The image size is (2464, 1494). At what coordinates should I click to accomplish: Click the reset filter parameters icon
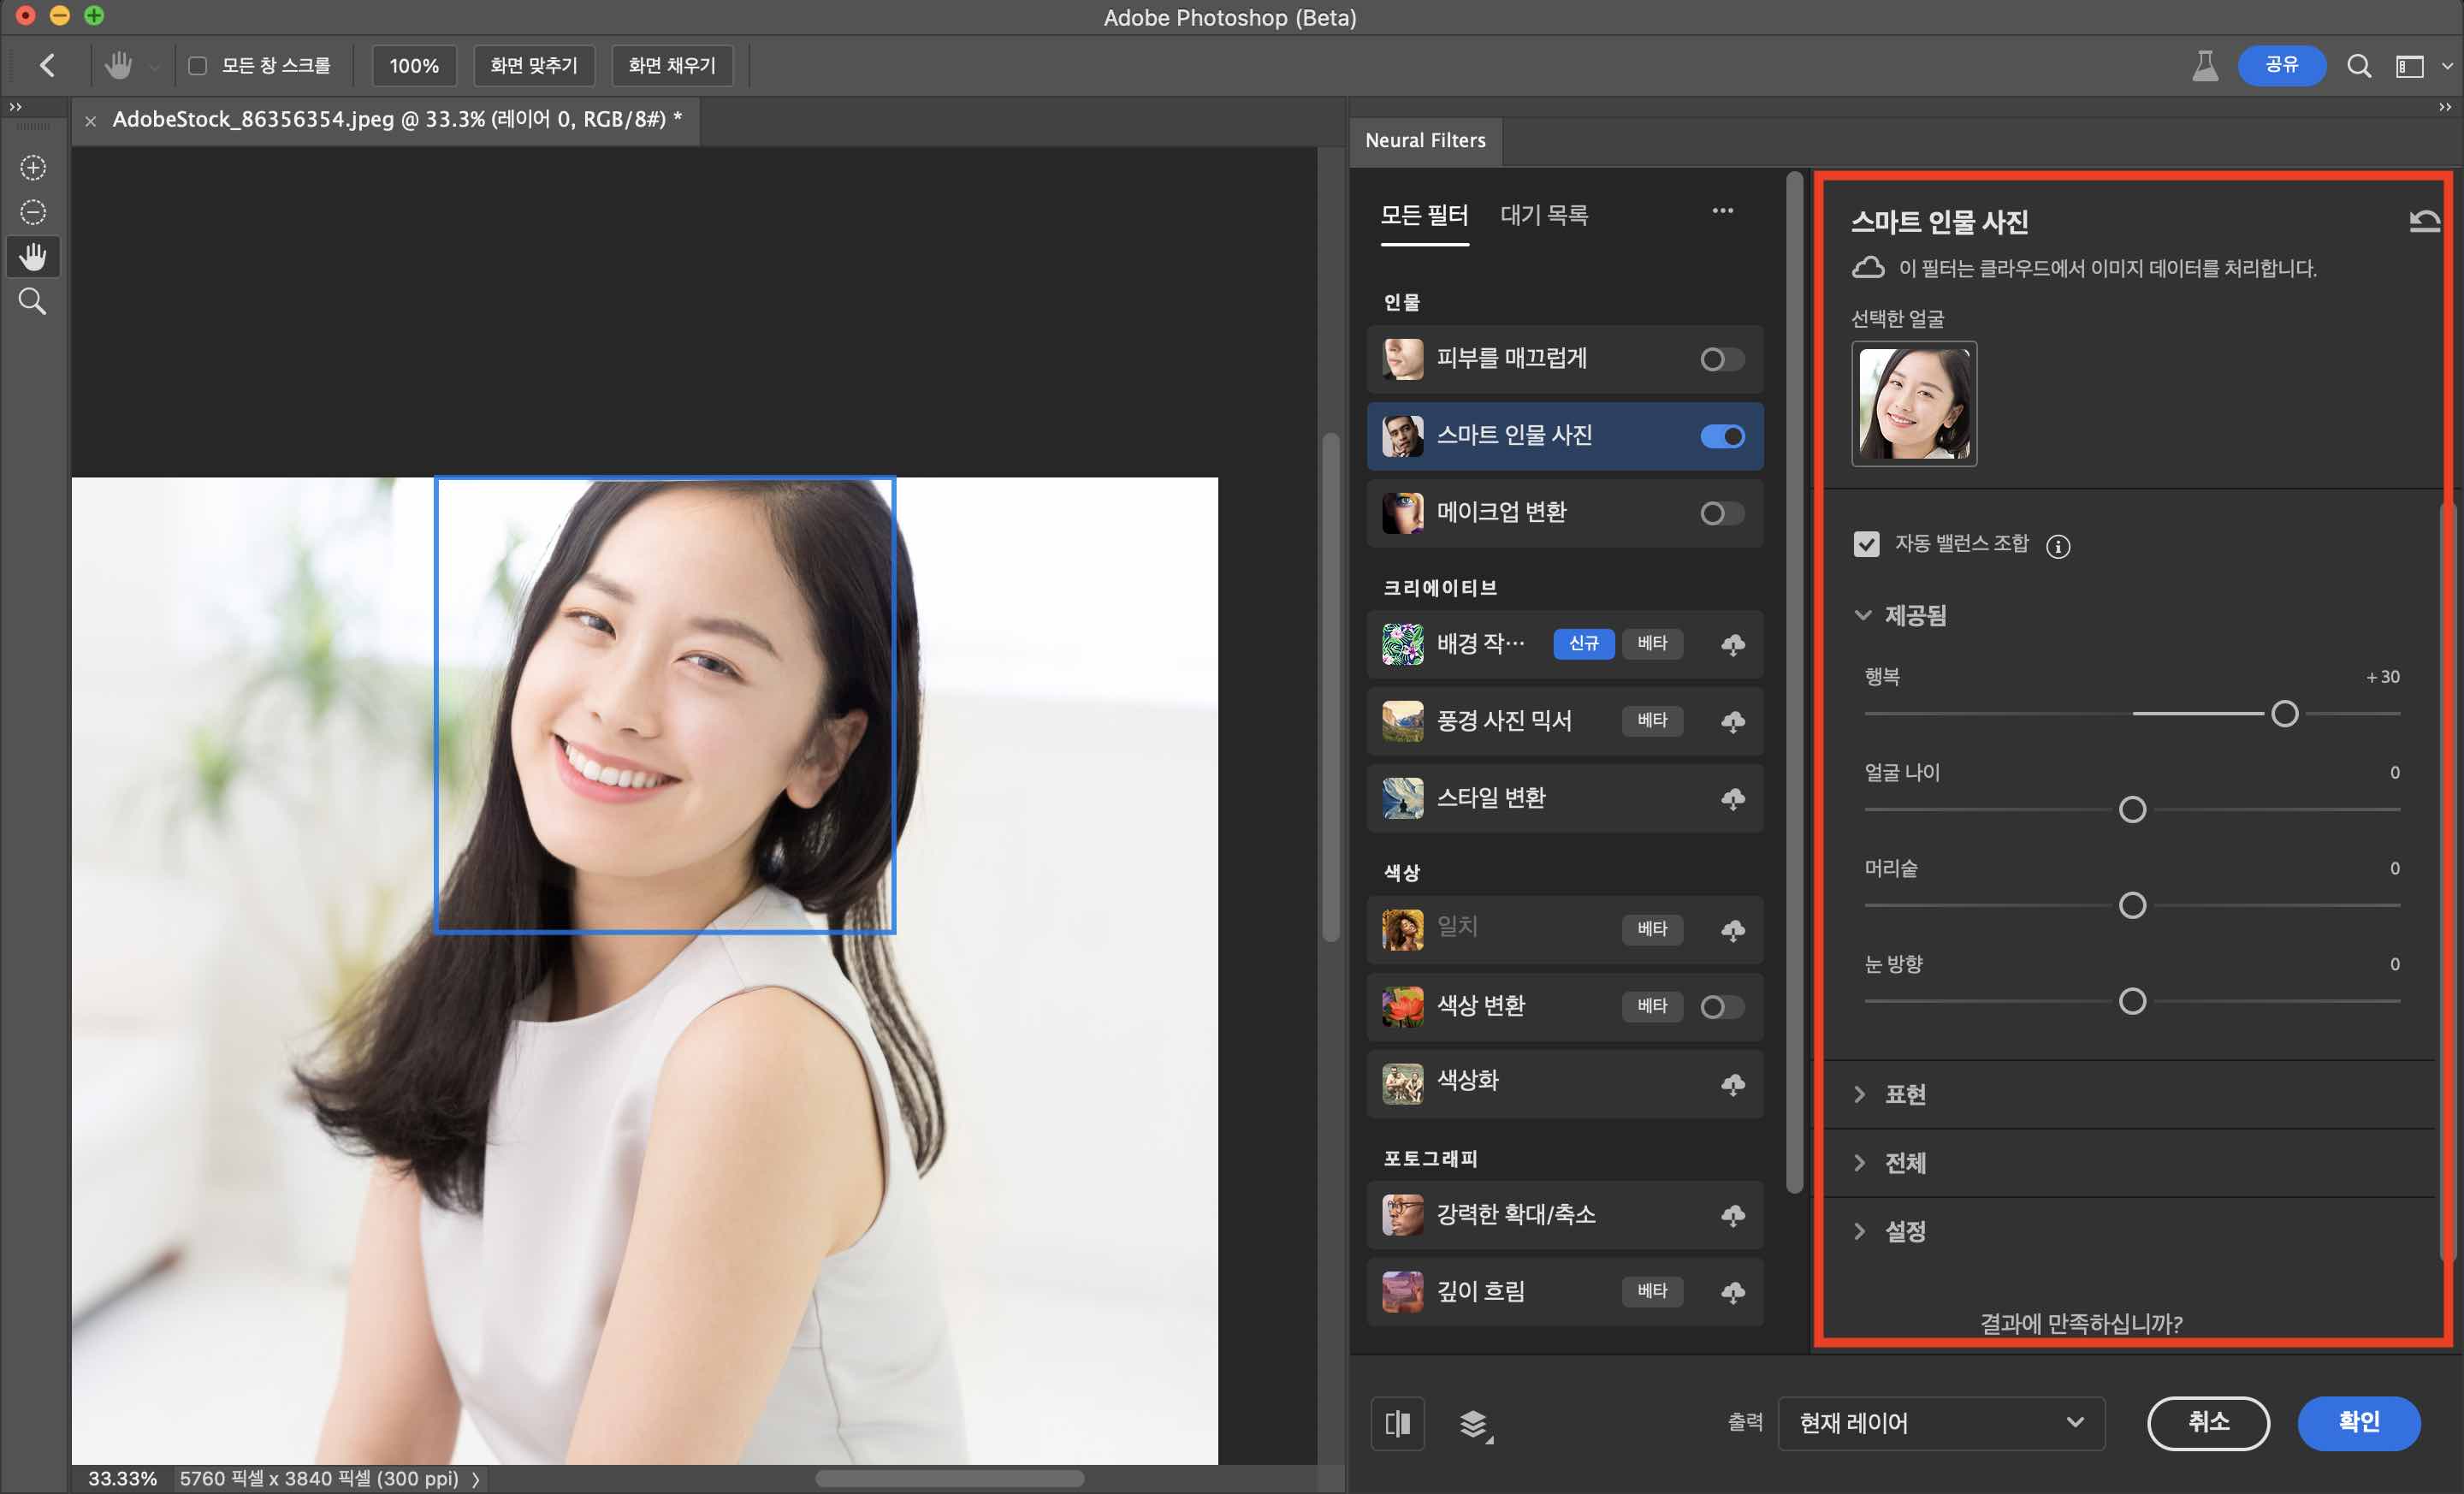coord(2424,221)
